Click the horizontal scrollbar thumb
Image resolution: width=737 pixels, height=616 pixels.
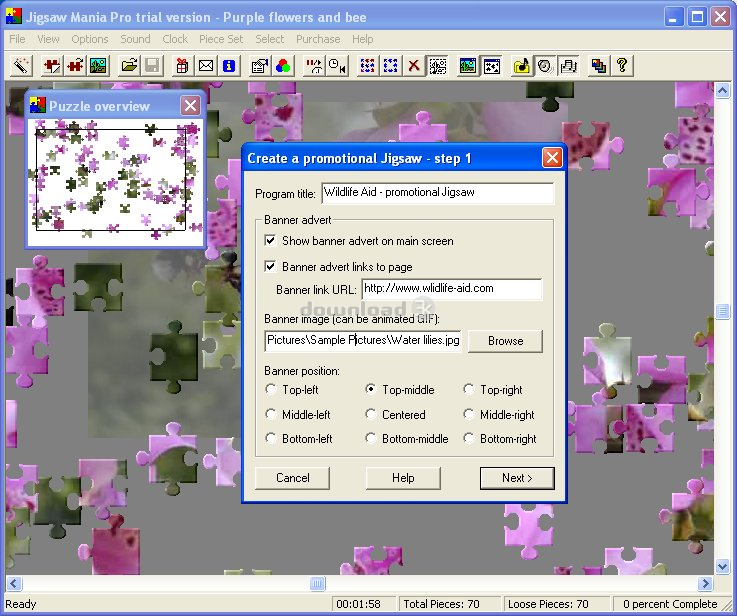pos(317,584)
